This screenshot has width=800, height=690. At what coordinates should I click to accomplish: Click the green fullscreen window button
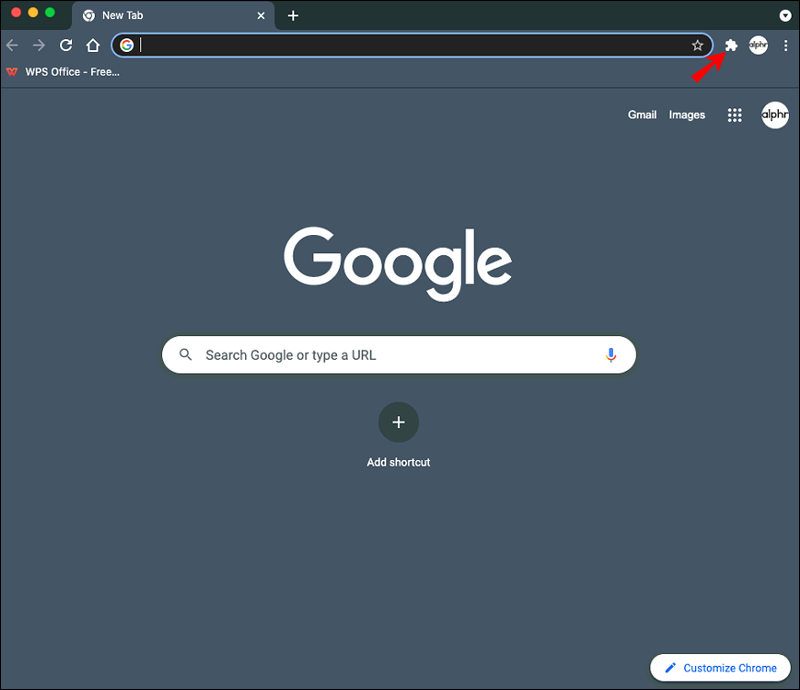pyautogui.click(x=50, y=13)
